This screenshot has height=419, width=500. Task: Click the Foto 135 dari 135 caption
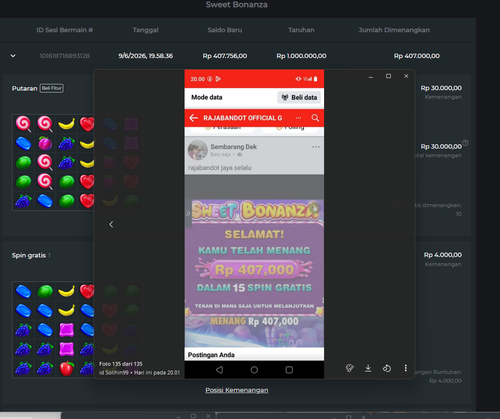coord(121,364)
